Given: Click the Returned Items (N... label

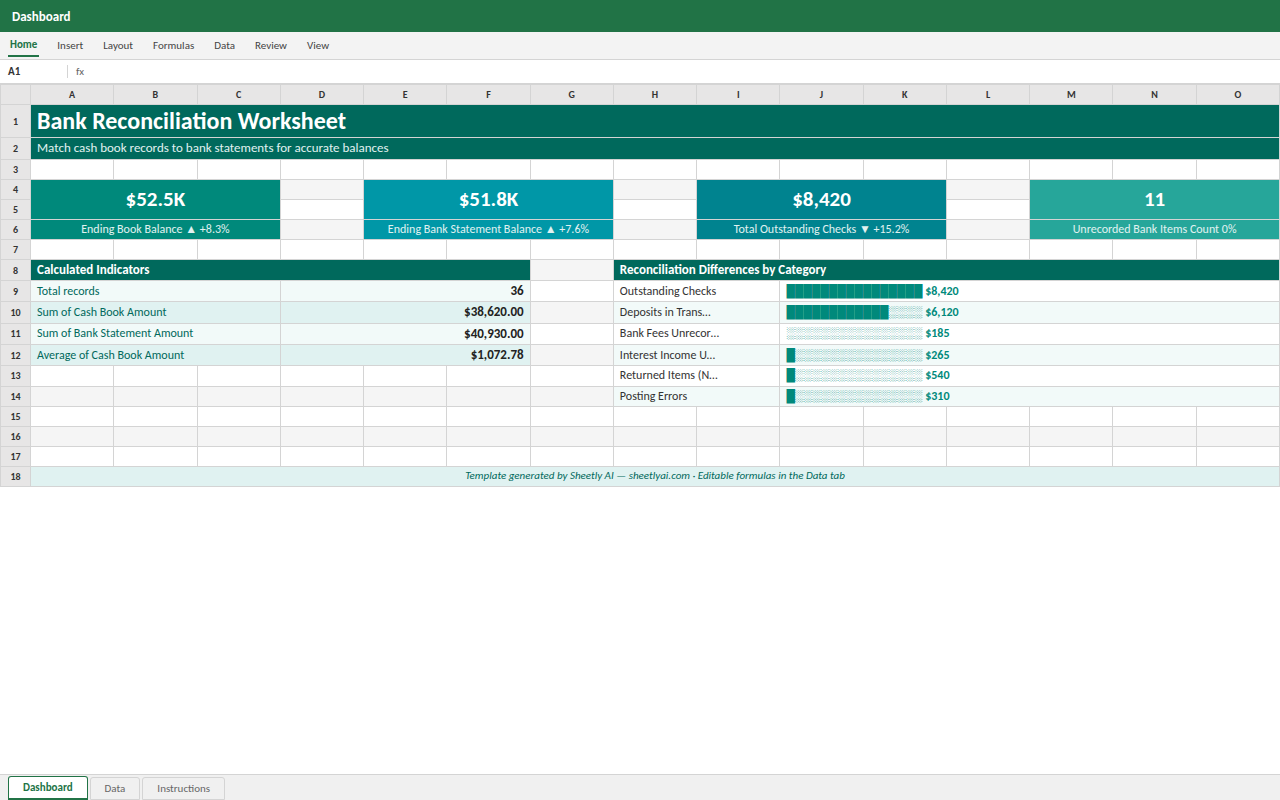Looking at the screenshot, I should pos(697,375).
